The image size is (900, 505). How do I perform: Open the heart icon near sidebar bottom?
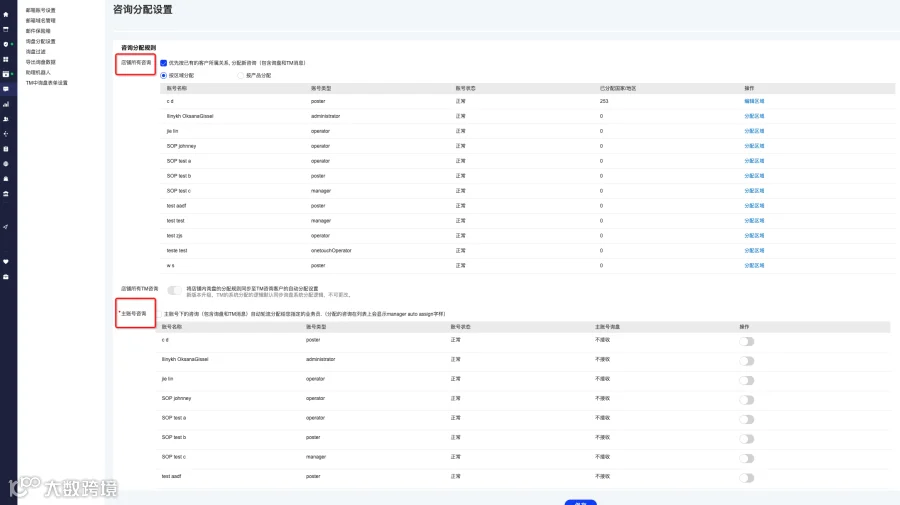(6, 262)
